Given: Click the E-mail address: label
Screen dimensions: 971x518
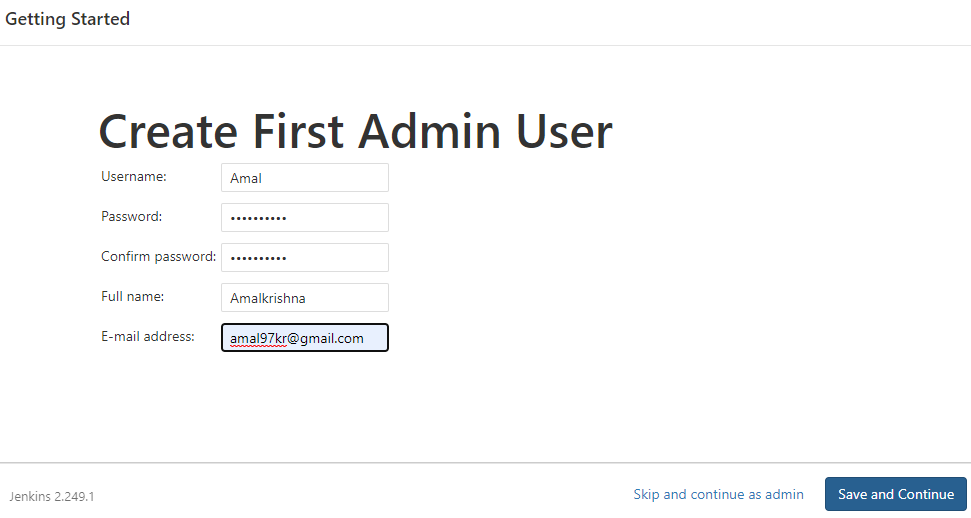Looking at the screenshot, I should 147,336.
